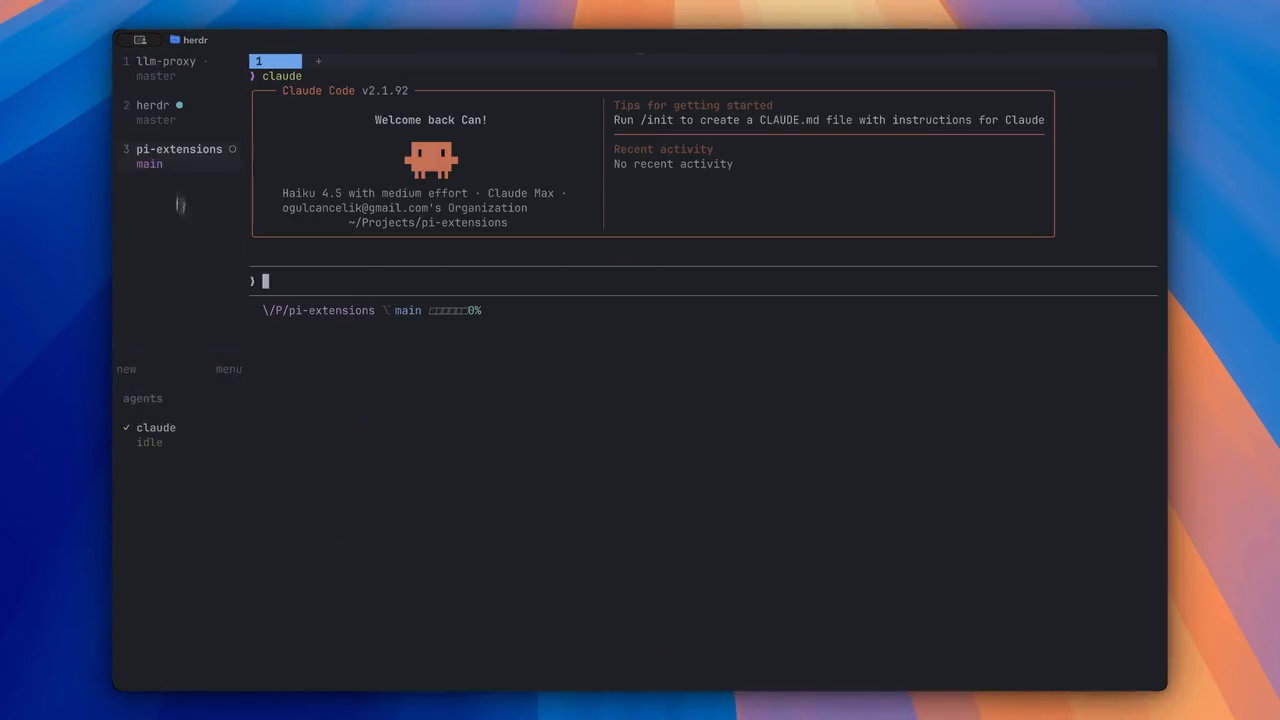The image size is (1280, 720).
Task: Click the Recent activity heading
Action: pyautogui.click(x=663, y=149)
